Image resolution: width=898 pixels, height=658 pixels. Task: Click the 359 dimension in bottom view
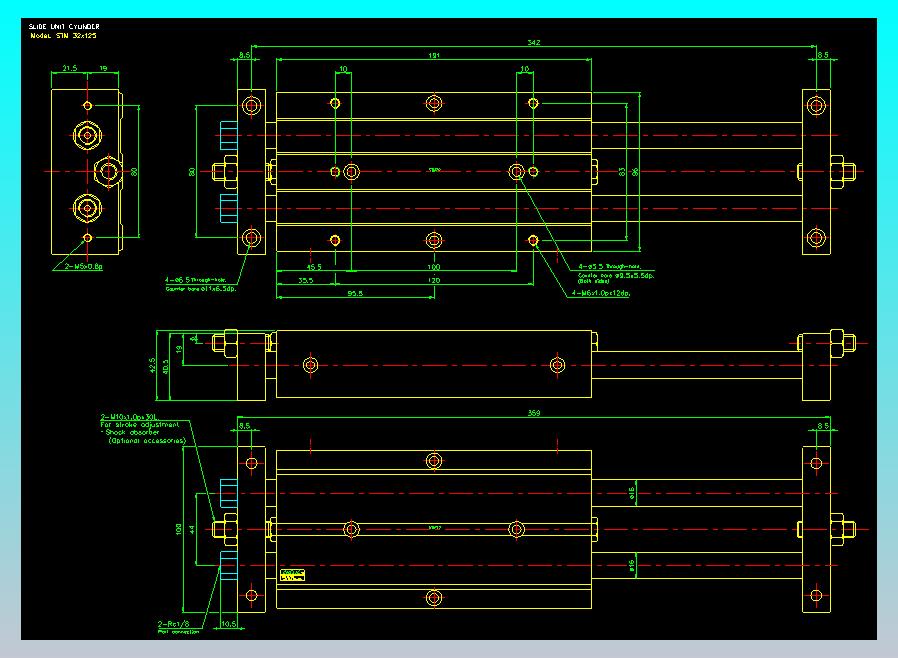534,413
